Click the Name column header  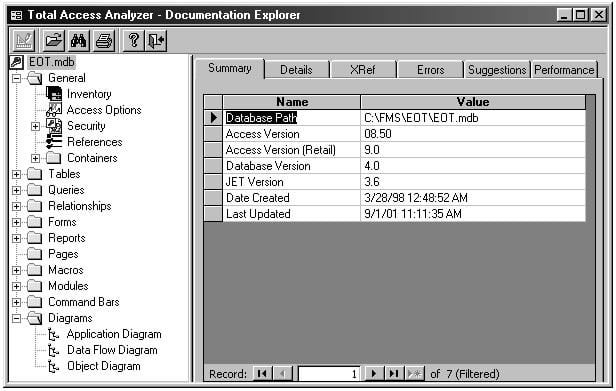pyautogui.click(x=292, y=102)
